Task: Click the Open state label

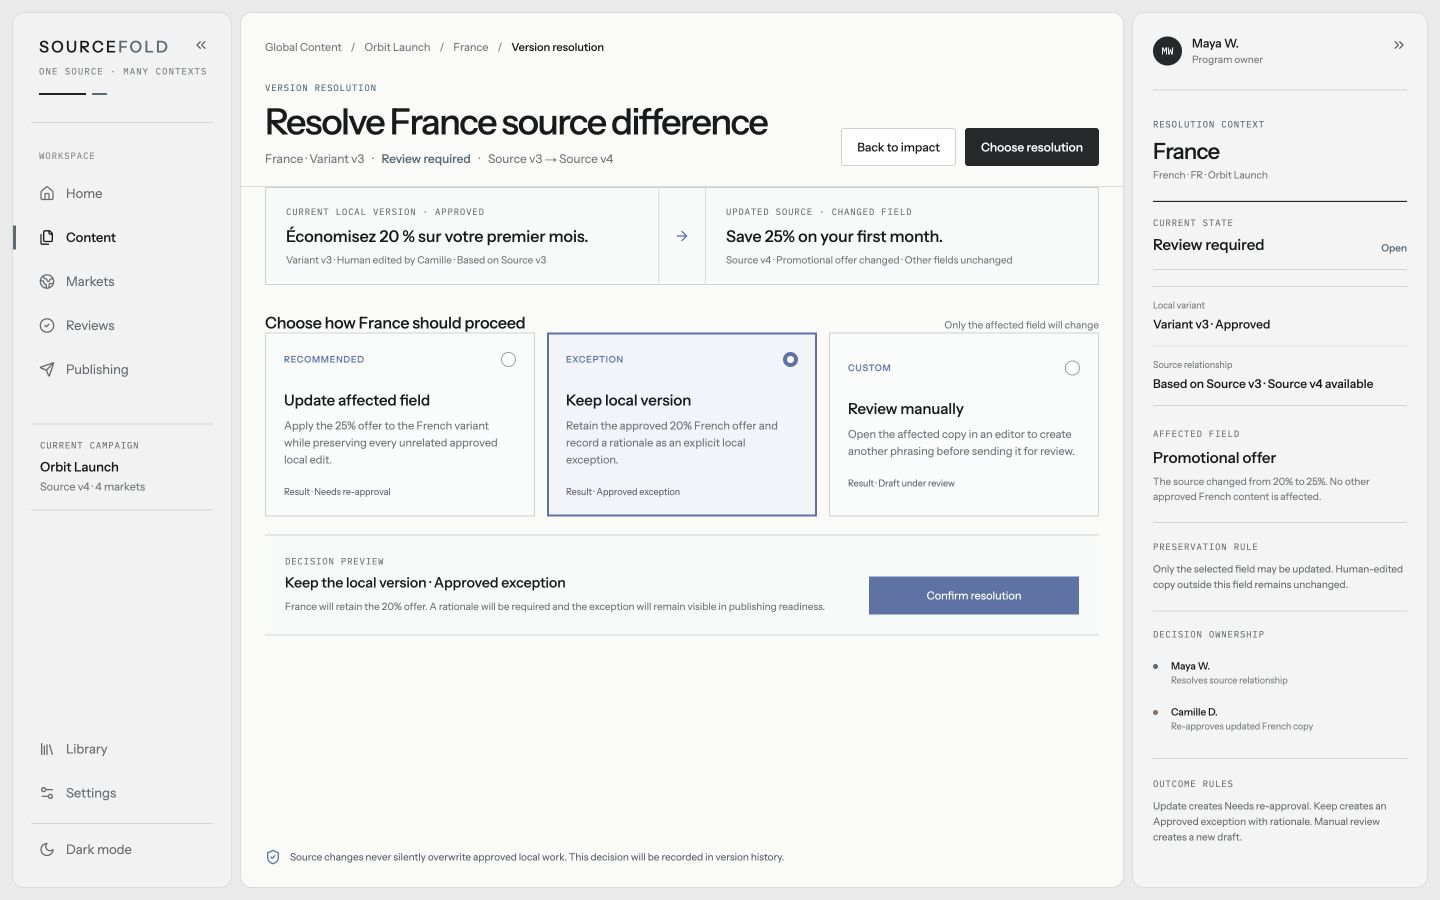Action: (x=1394, y=248)
